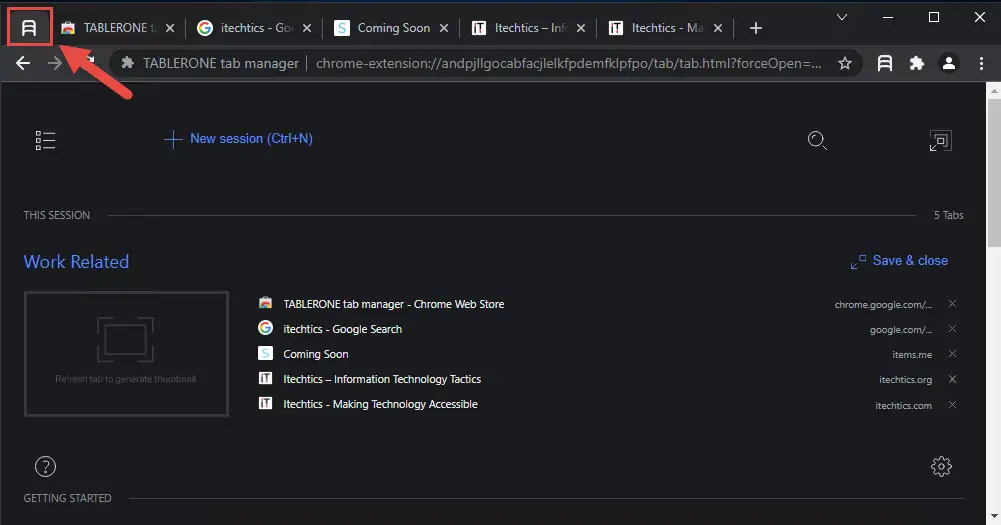Close the Coming Soon browser tab
The image size is (1001, 525).
click(444, 28)
